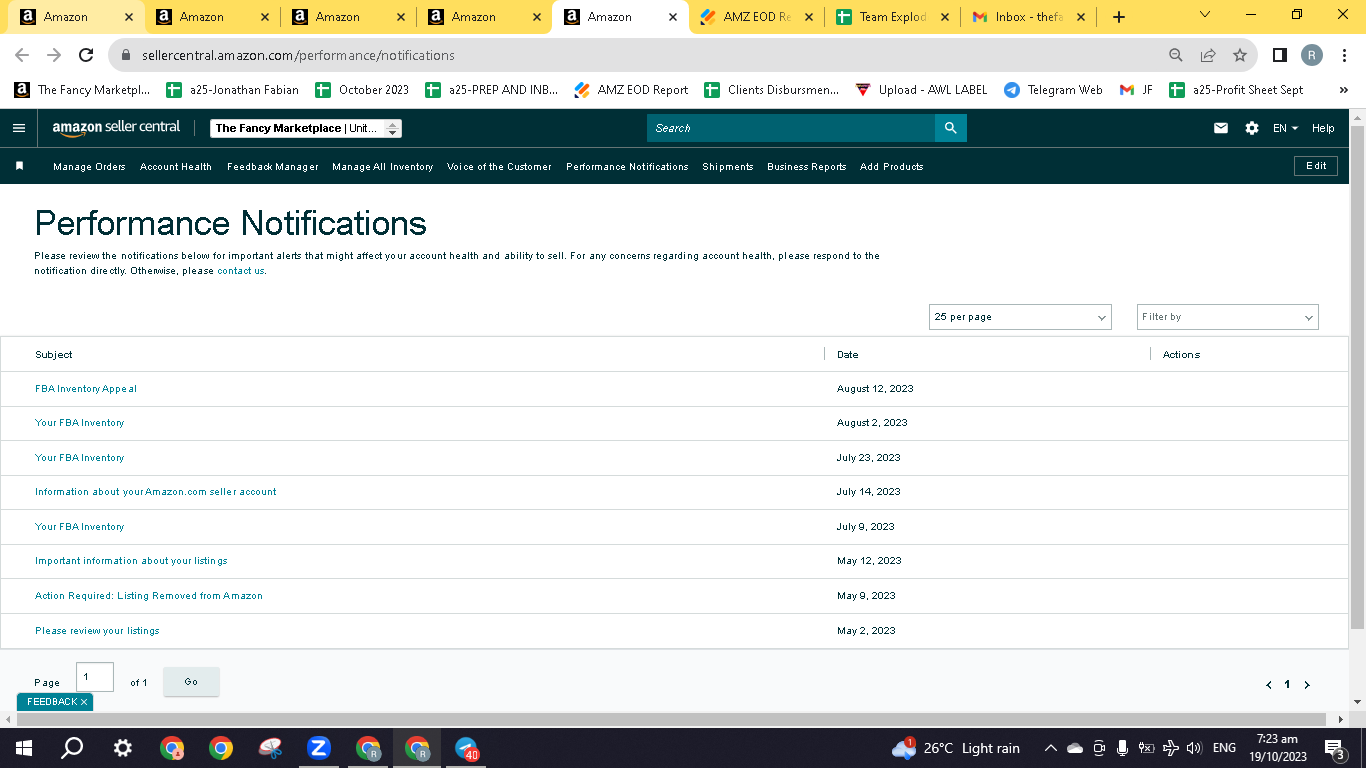Click the OneDrive cloud icon in the system tray

1075,748
